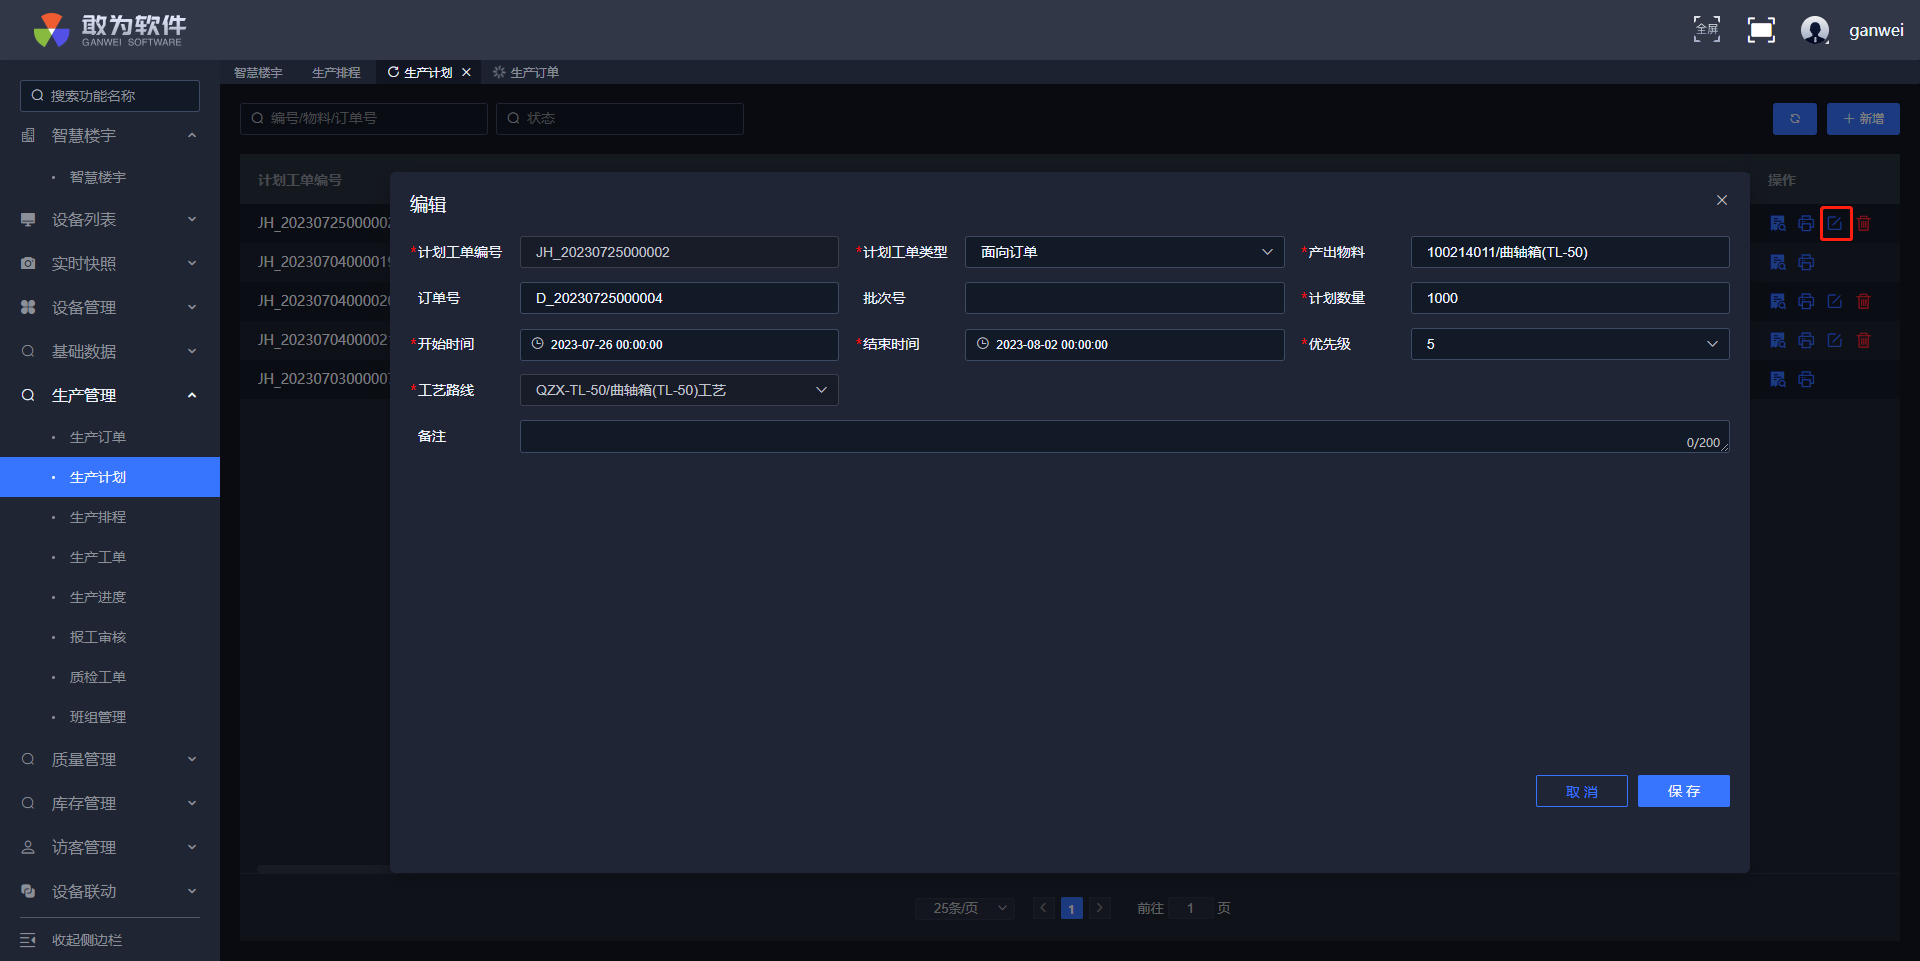Close the 编辑 dialog with X icon
The width and height of the screenshot is (1920, 961).
pos(1722,200)
